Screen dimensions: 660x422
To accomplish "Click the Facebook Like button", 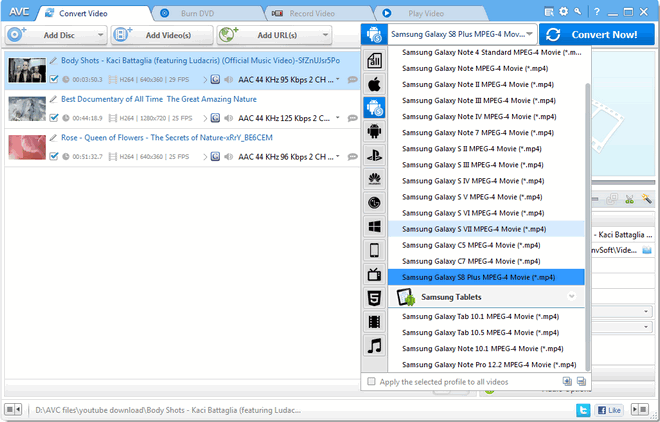I will click(609, 410).
